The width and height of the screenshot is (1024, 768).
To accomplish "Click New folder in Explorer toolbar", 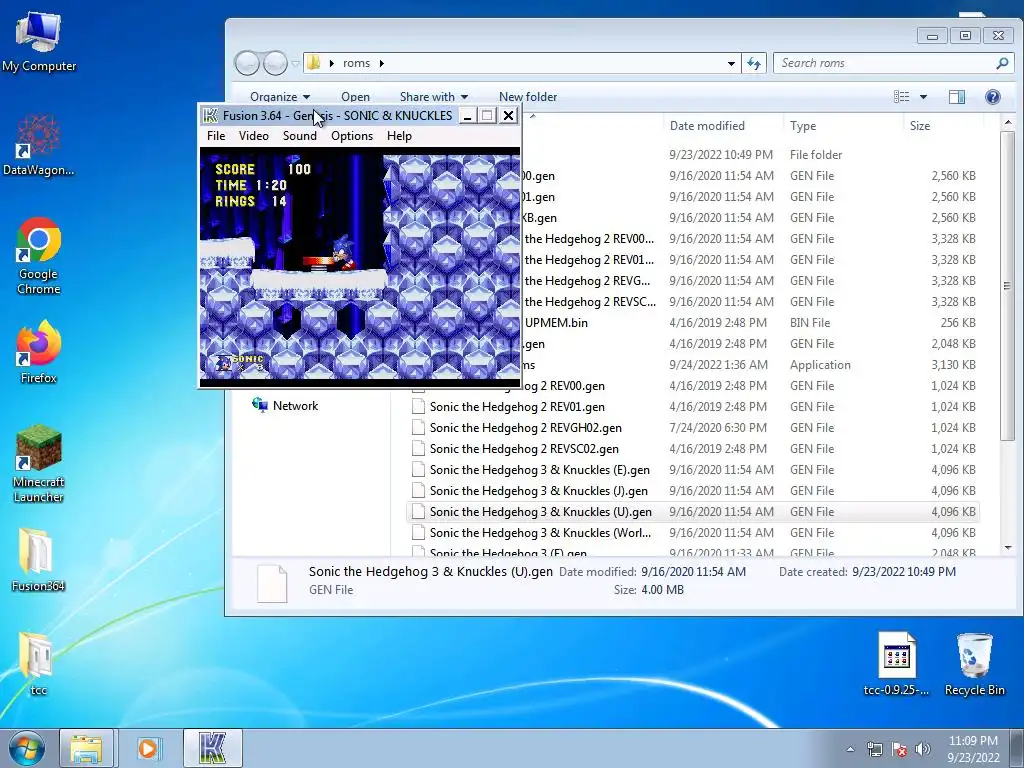I will click(x=528, y=97).
